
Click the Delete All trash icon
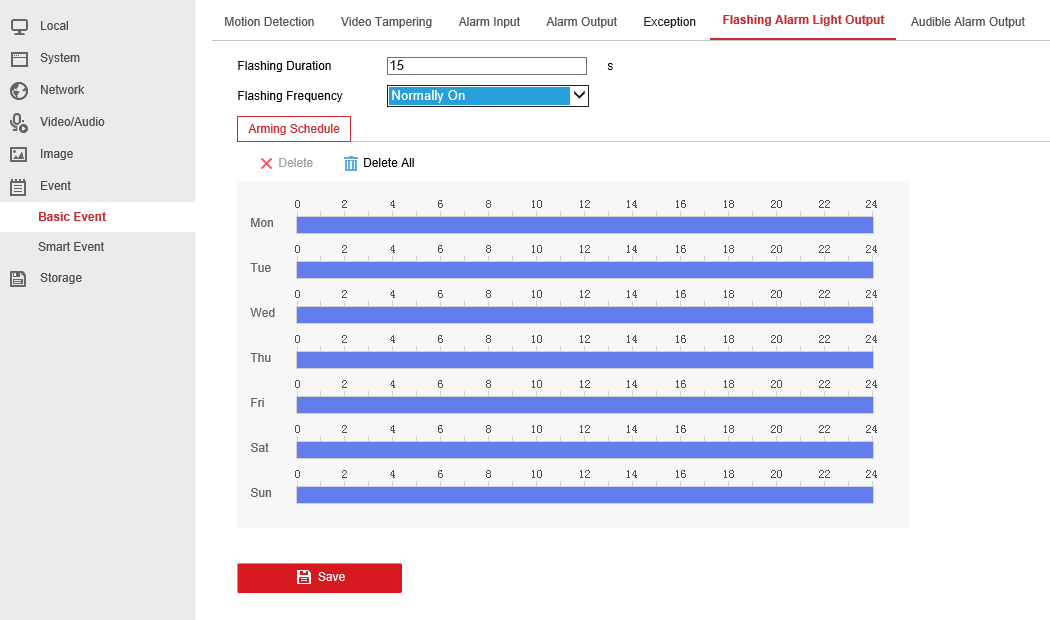350,163
